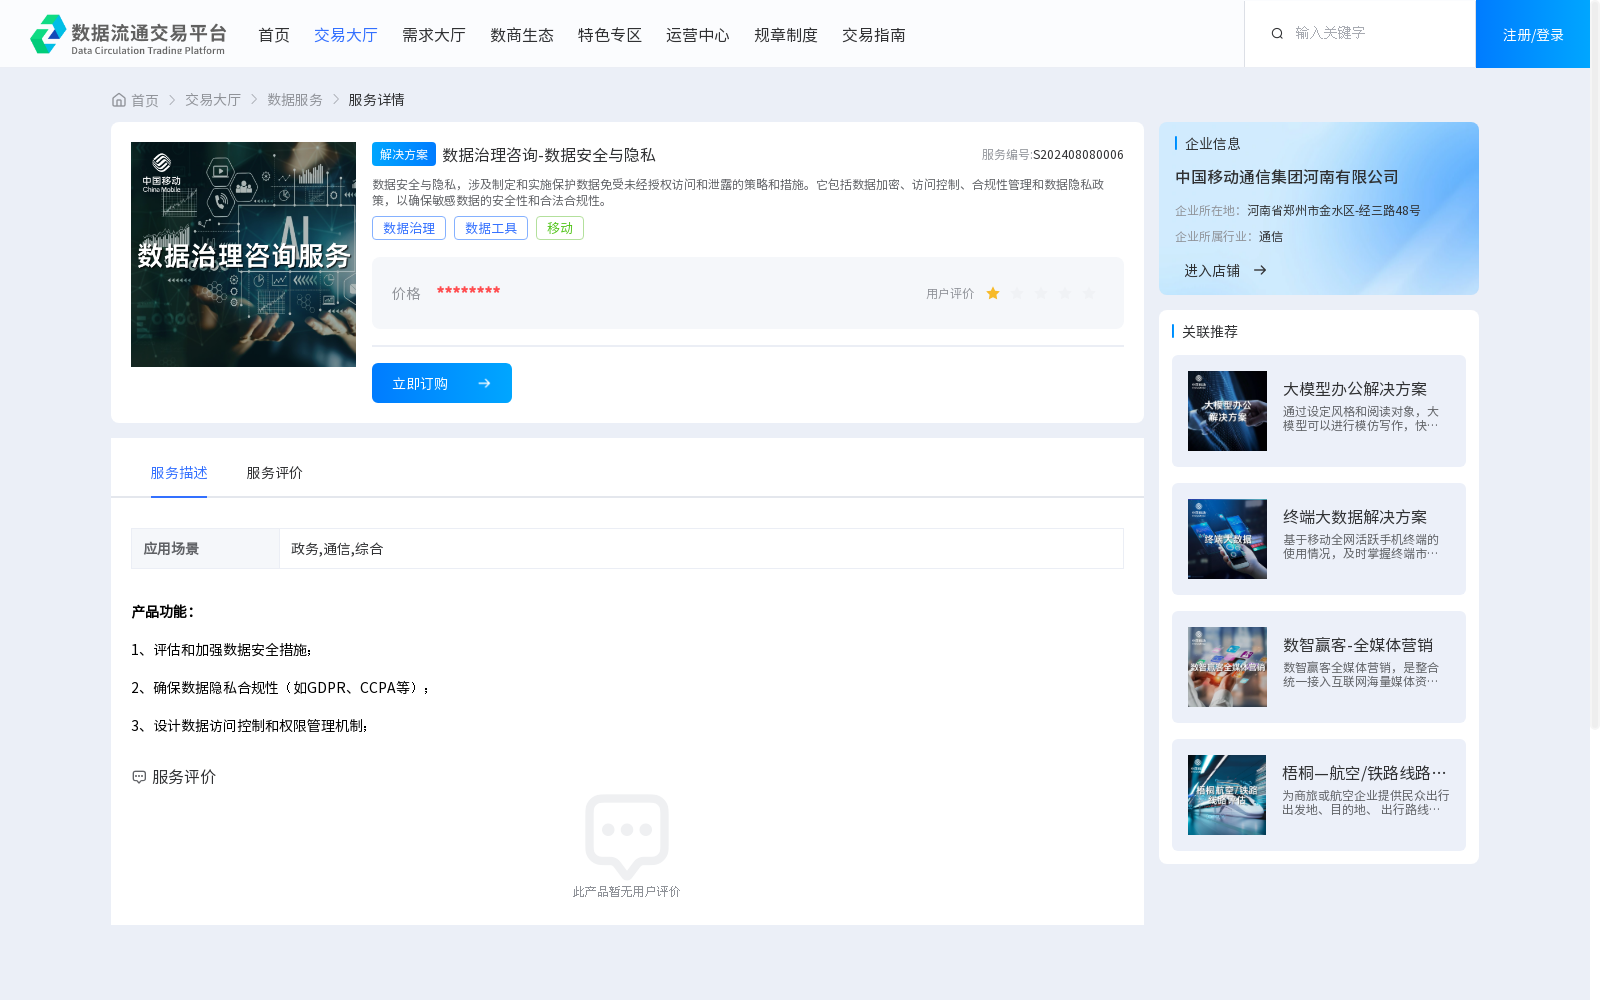Screen dimensions: 1600x1000
Task: Click the 终端大数据解决方案 title
Action: pyautogui.click(x=1355, y=517)
